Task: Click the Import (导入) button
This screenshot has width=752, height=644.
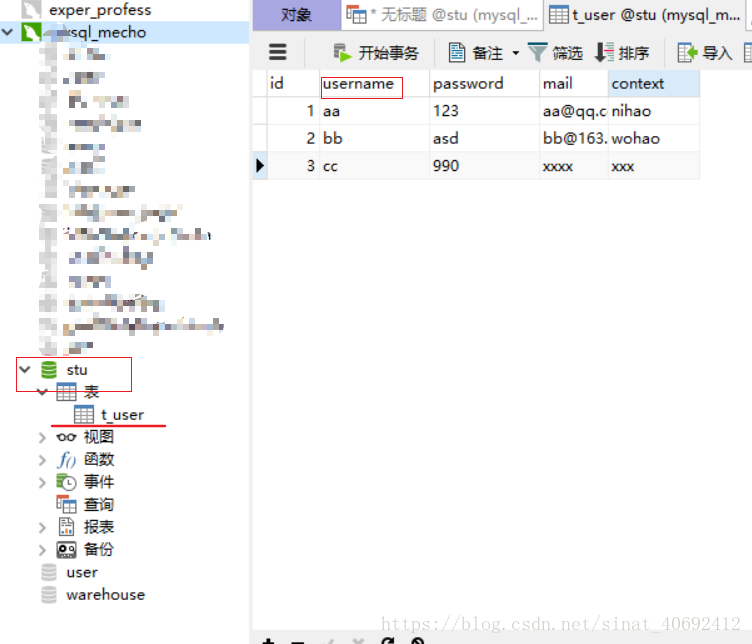Action: [705, 53]
